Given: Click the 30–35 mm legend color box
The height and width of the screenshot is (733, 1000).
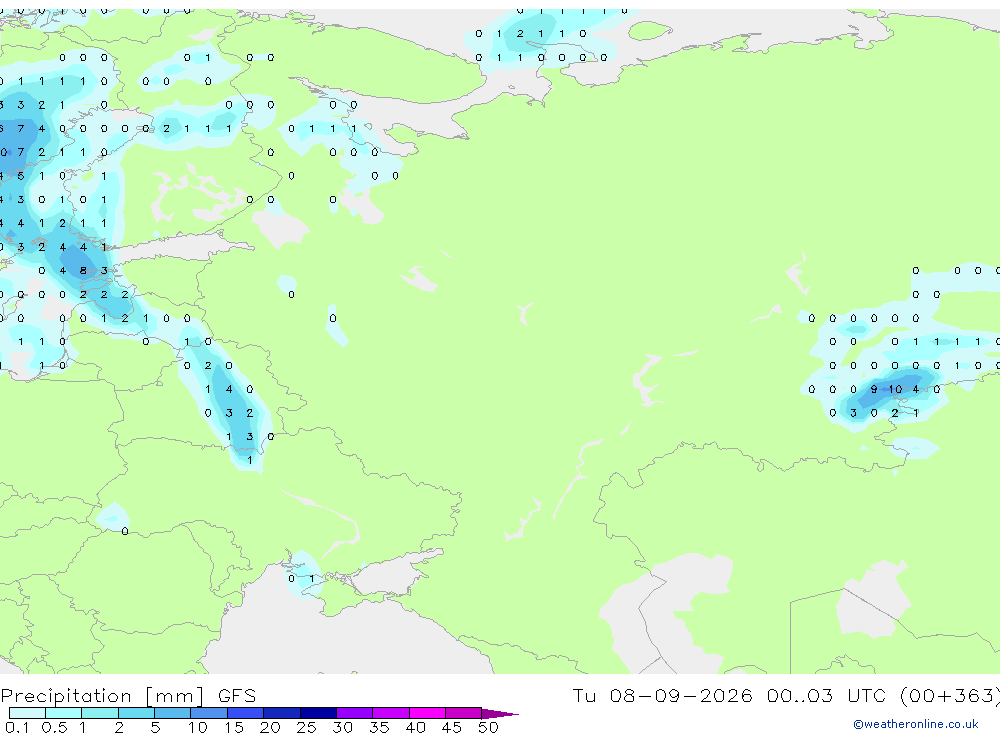Looking at the screenshot, I should click(355, 713).
